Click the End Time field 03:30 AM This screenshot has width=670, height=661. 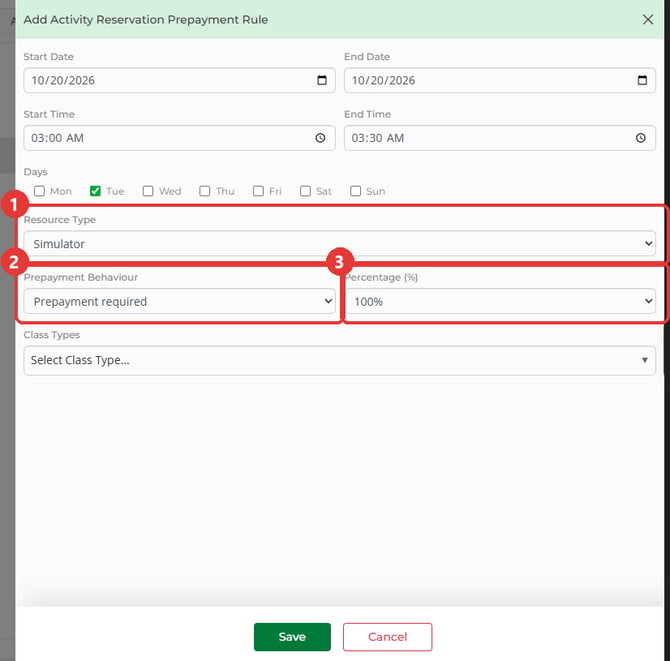[x=500, y=138]
